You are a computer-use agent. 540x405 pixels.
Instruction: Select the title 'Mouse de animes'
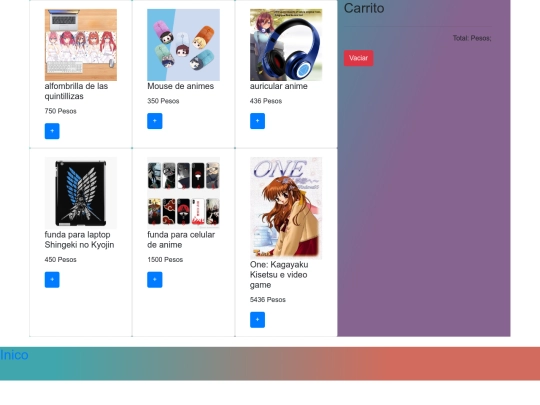click(x=180, y=86)
